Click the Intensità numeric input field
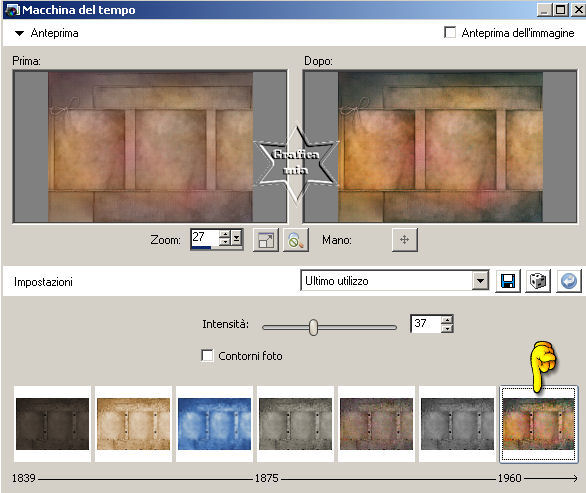 (426, 323)
